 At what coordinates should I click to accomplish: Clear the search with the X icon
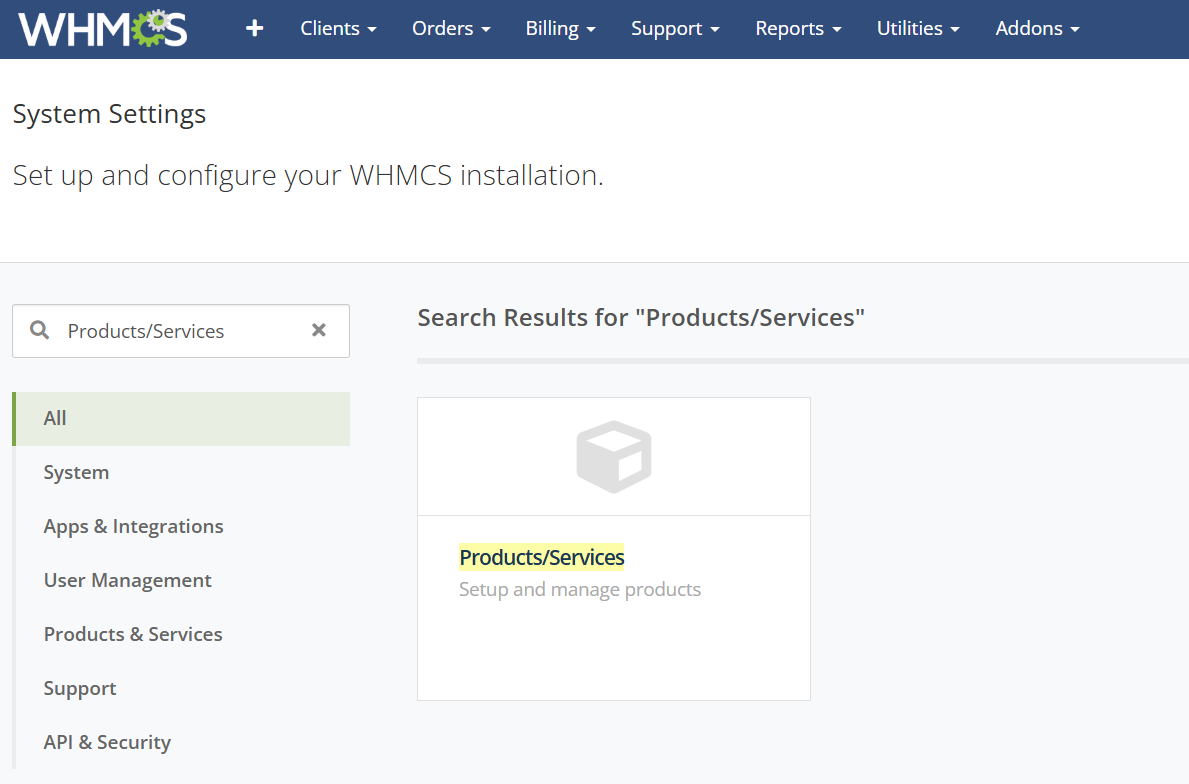click(x=319, y=330)
